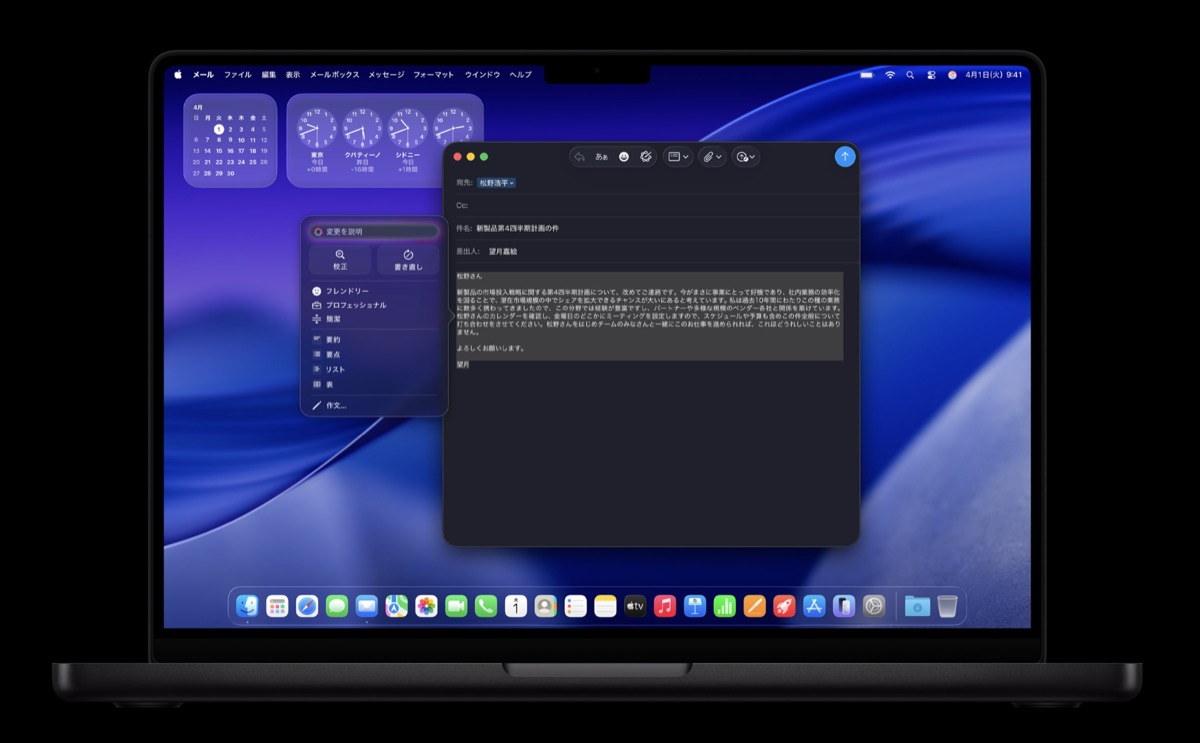The height and width of the screenshot is (743, 1200).
Task: Open Safari from the Dock
Action: [x=307, y=606]
